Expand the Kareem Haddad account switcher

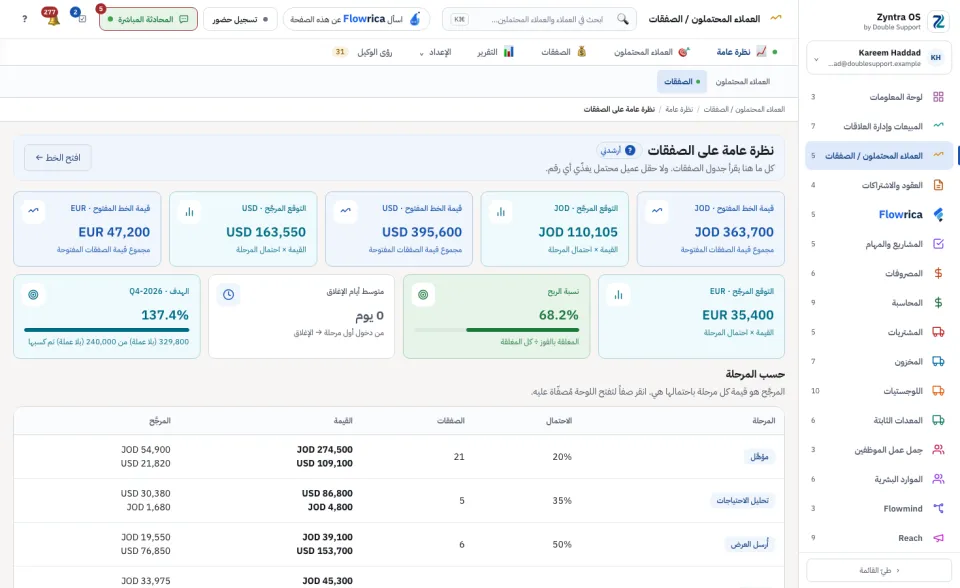point(879,58)
